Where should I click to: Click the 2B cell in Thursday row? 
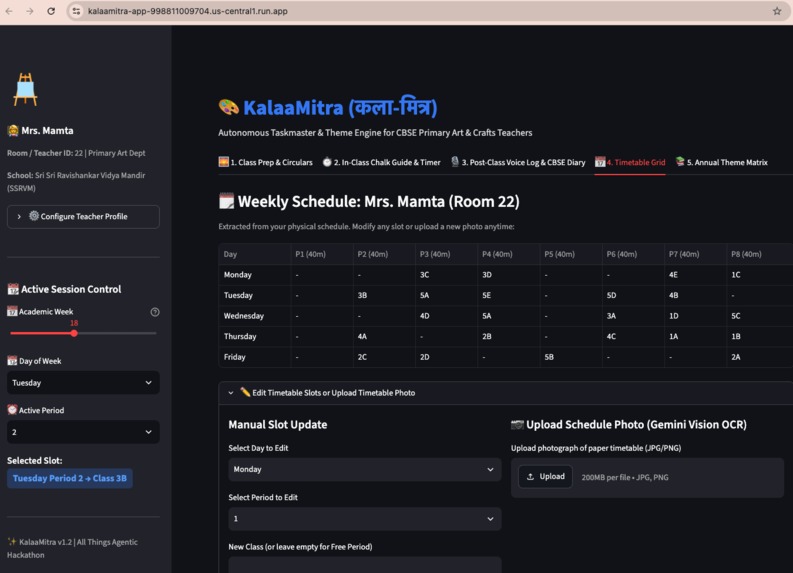(x=508, y=337)
